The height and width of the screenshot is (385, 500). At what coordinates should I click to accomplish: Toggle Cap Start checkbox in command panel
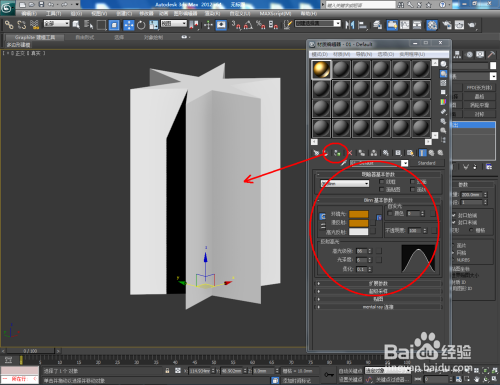454,215
